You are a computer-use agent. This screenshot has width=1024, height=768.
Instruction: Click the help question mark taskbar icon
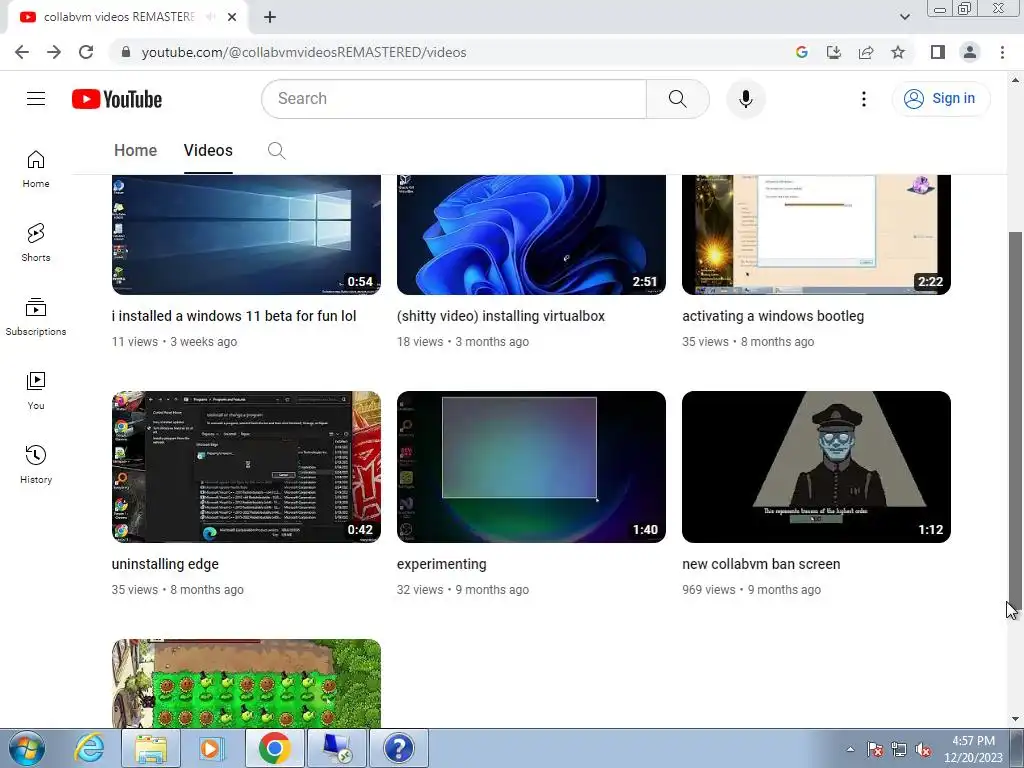[x=399, y=748]
